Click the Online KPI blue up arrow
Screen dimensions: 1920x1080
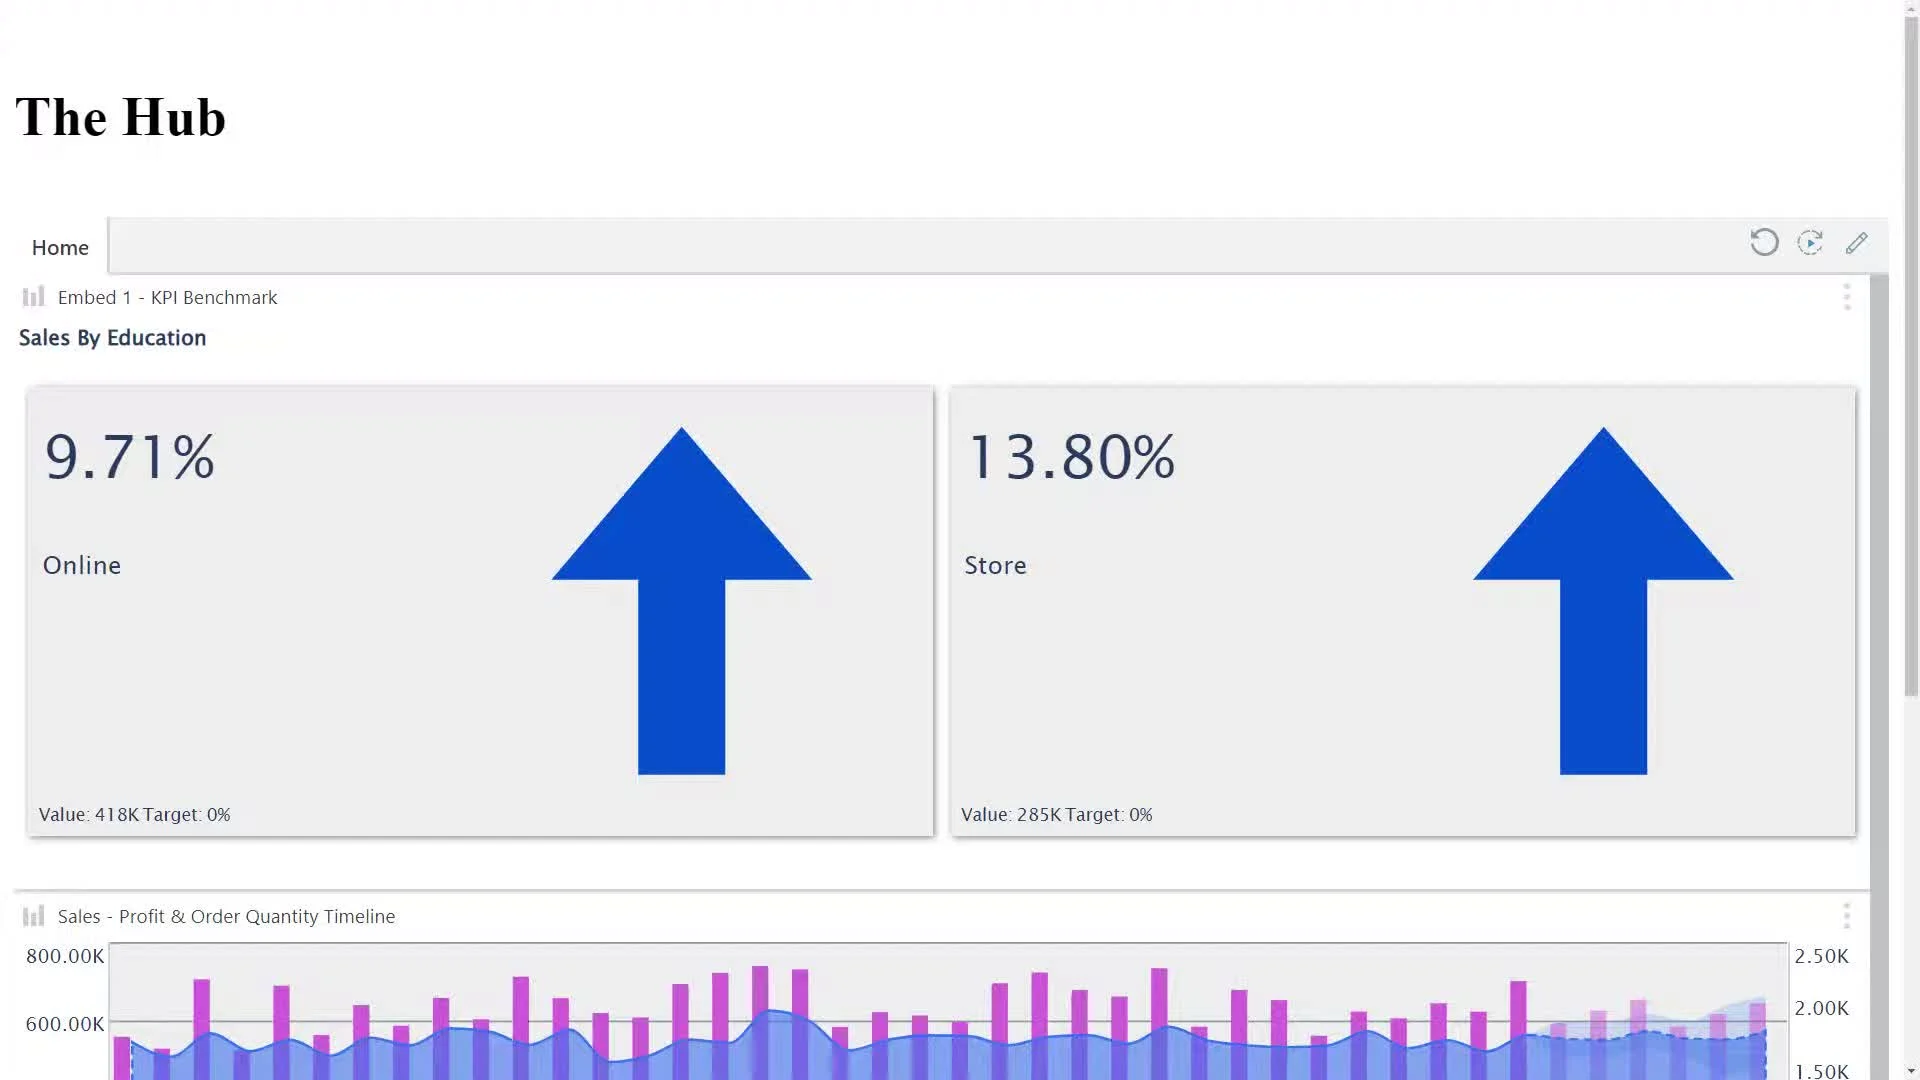(681, 600)
